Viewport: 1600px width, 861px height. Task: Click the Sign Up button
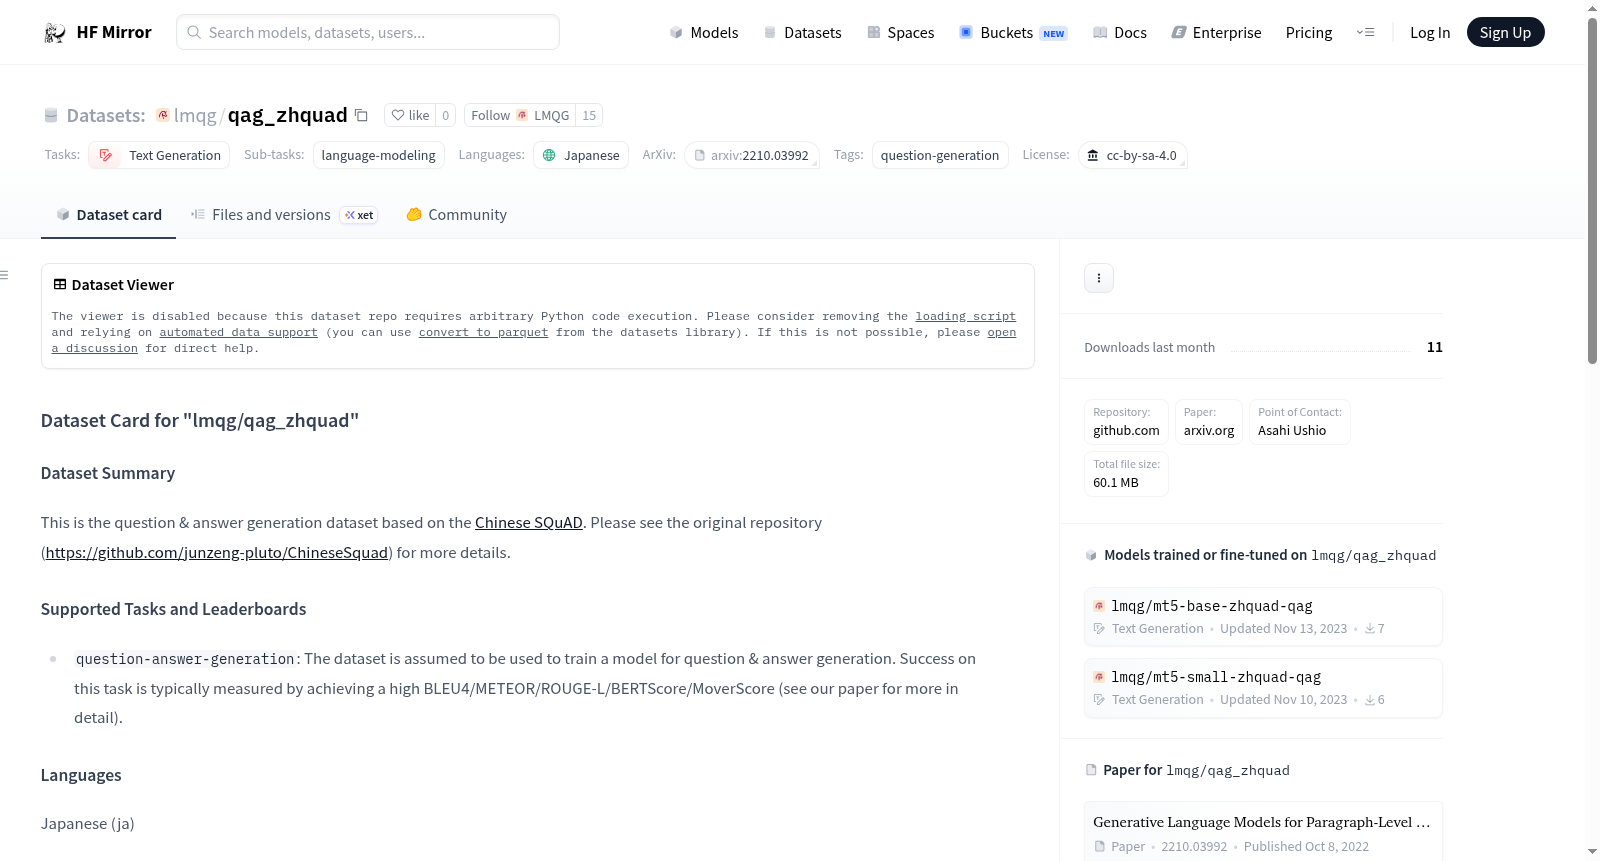(1505, 33)
